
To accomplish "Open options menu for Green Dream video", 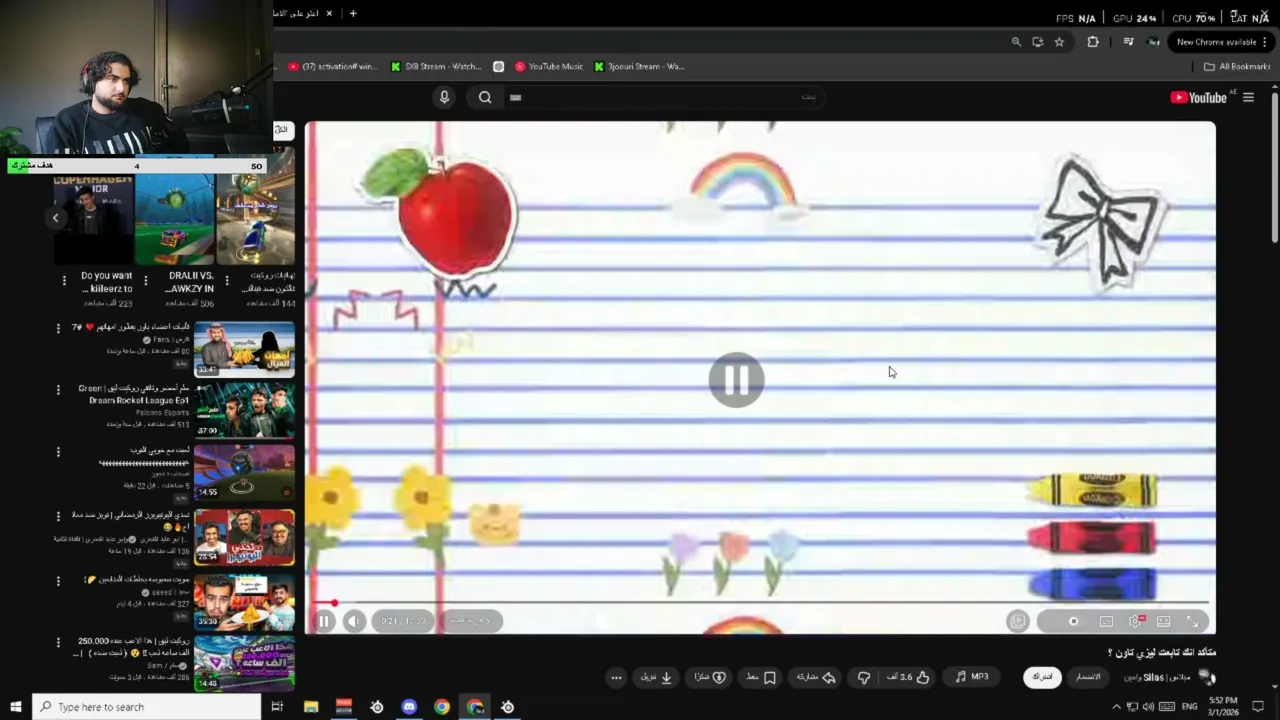I will [x=58, y=390].
